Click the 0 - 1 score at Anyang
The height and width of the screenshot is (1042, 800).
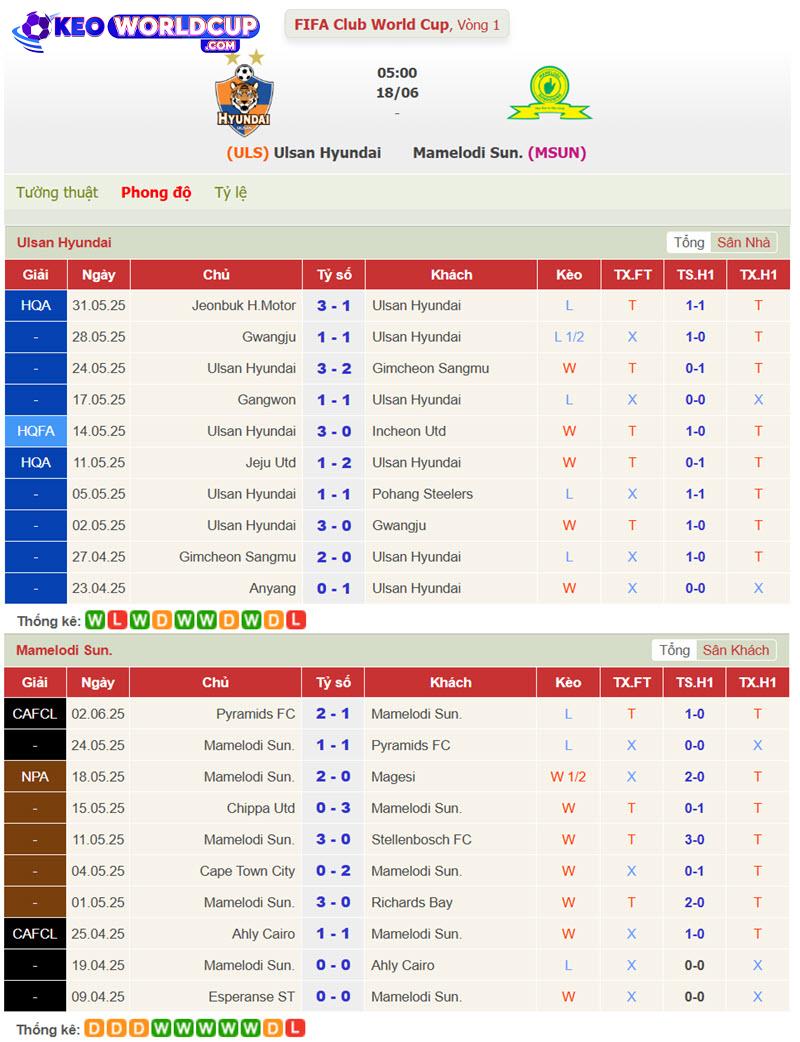pos(334,588)
